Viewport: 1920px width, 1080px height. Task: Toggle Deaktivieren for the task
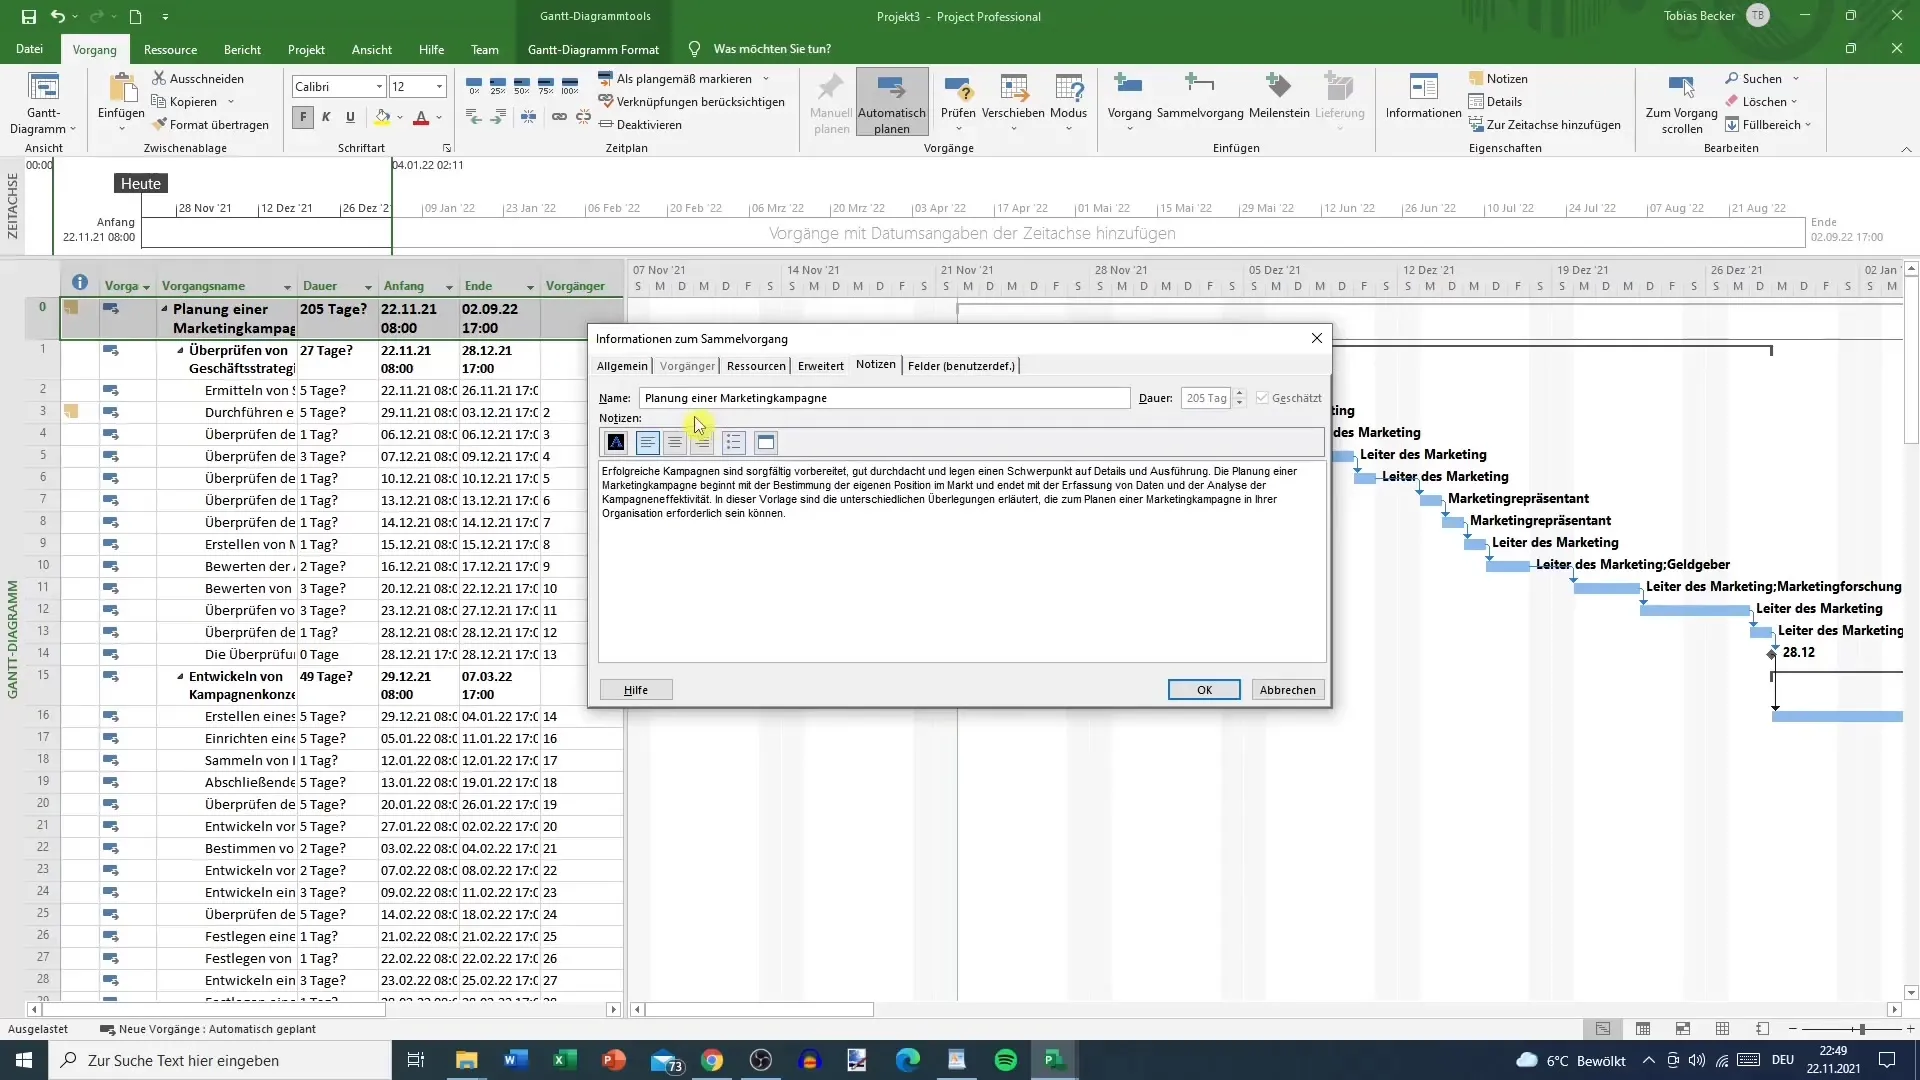pos(640,125)
